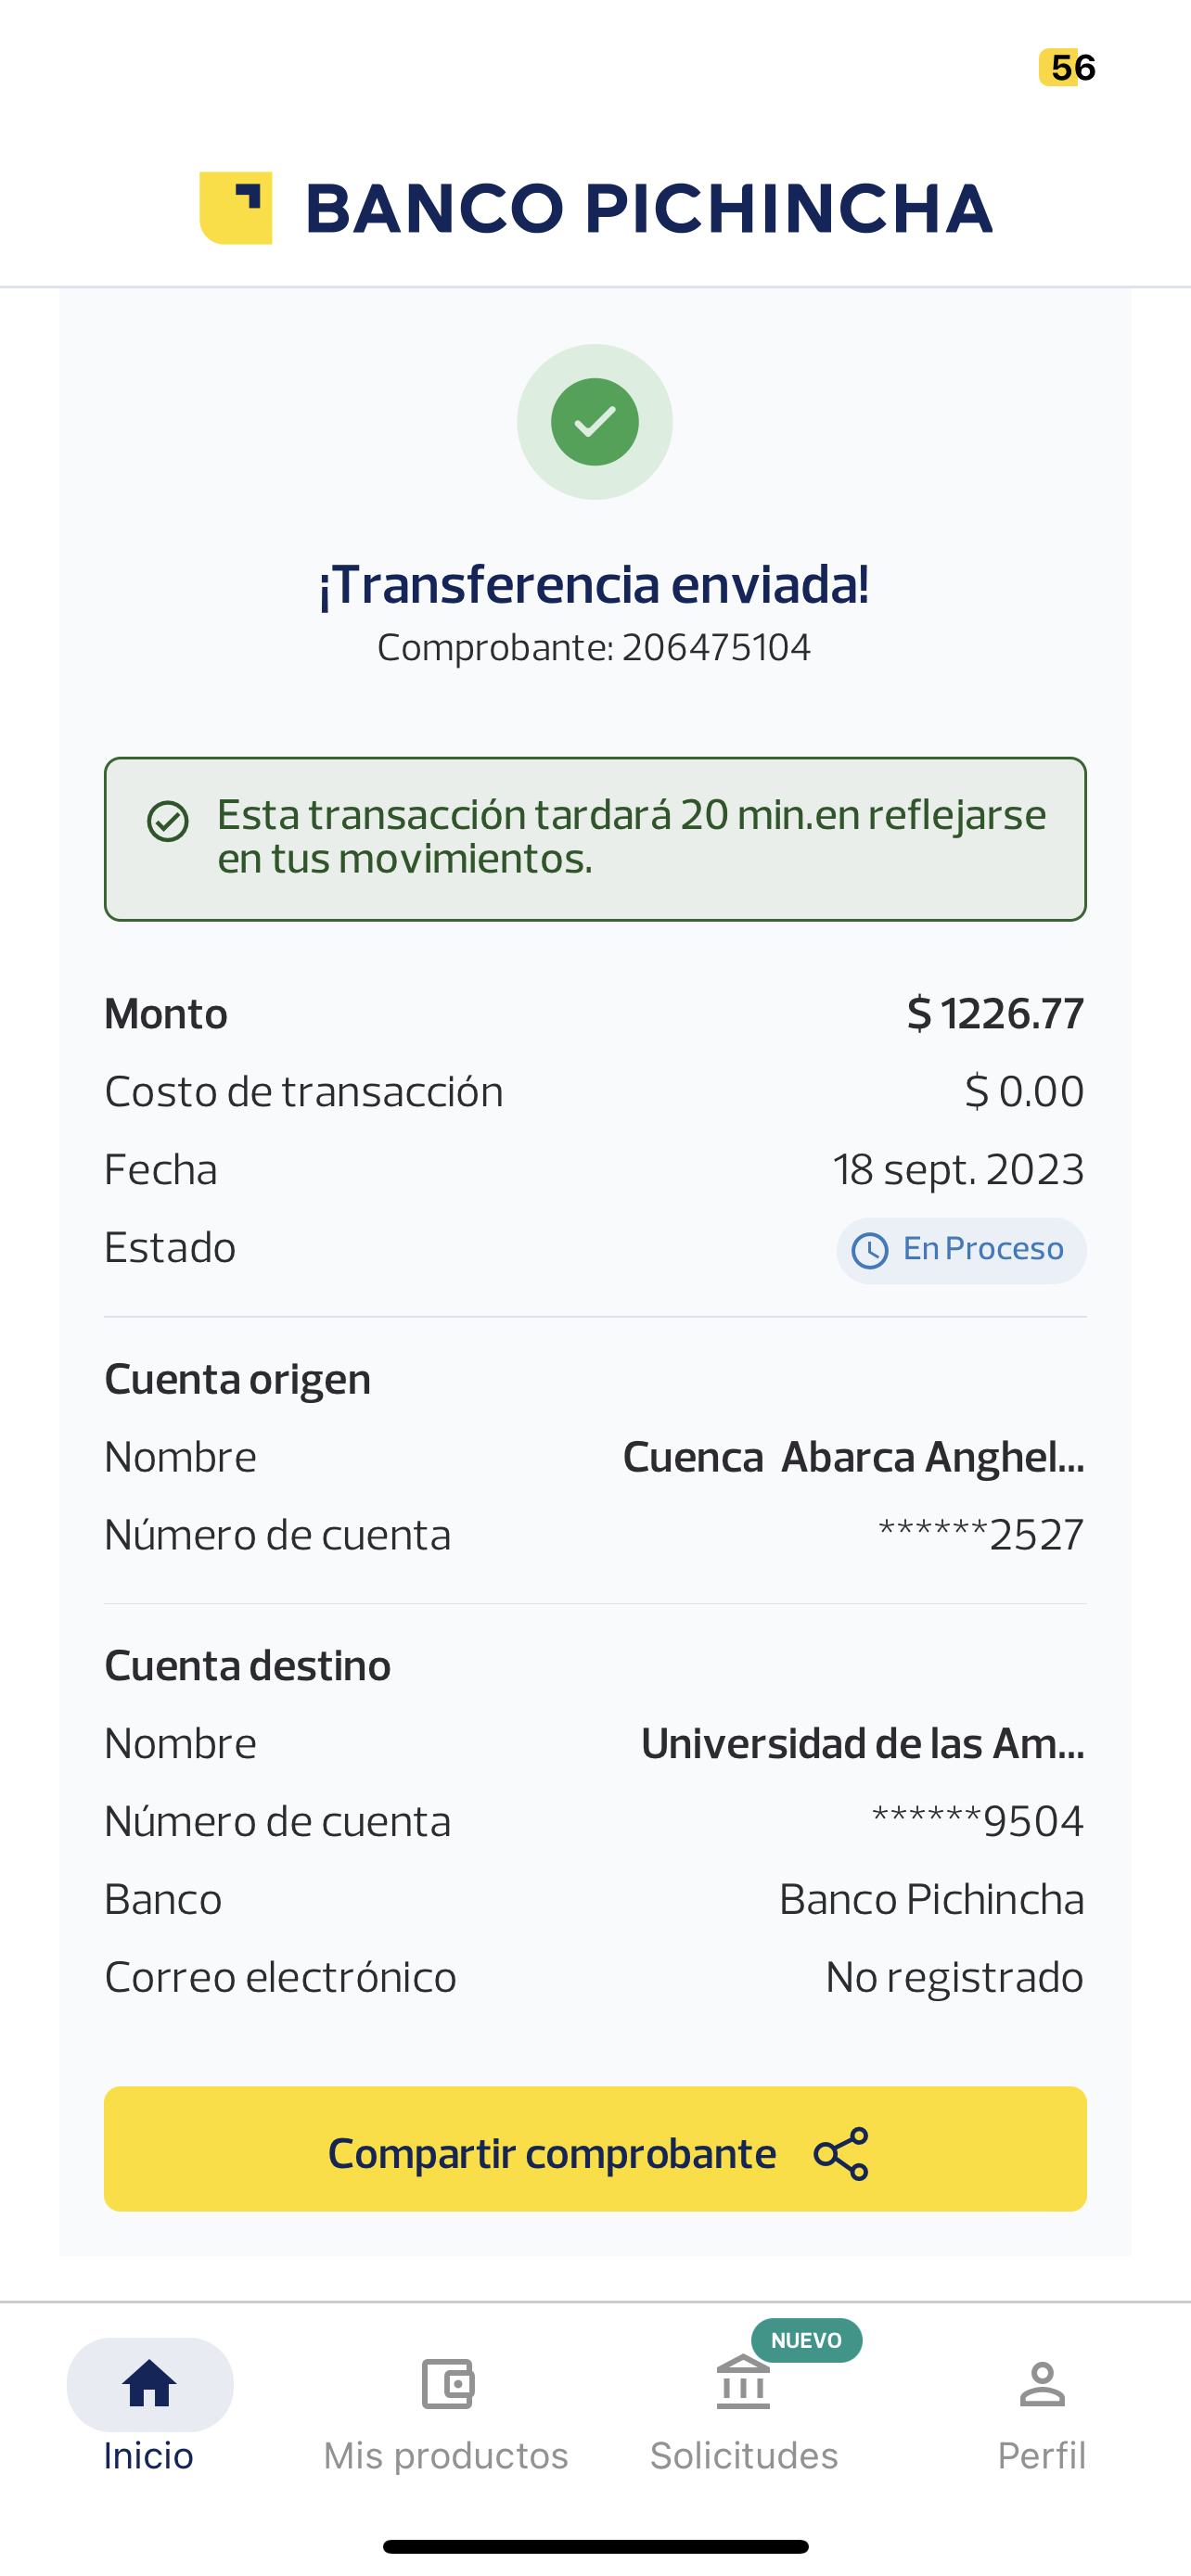Image resolution: width=1191 pixels, height=2576 pixels.
Task: Tap the small check icon in the green notice
Action: (x=168, y=821)
